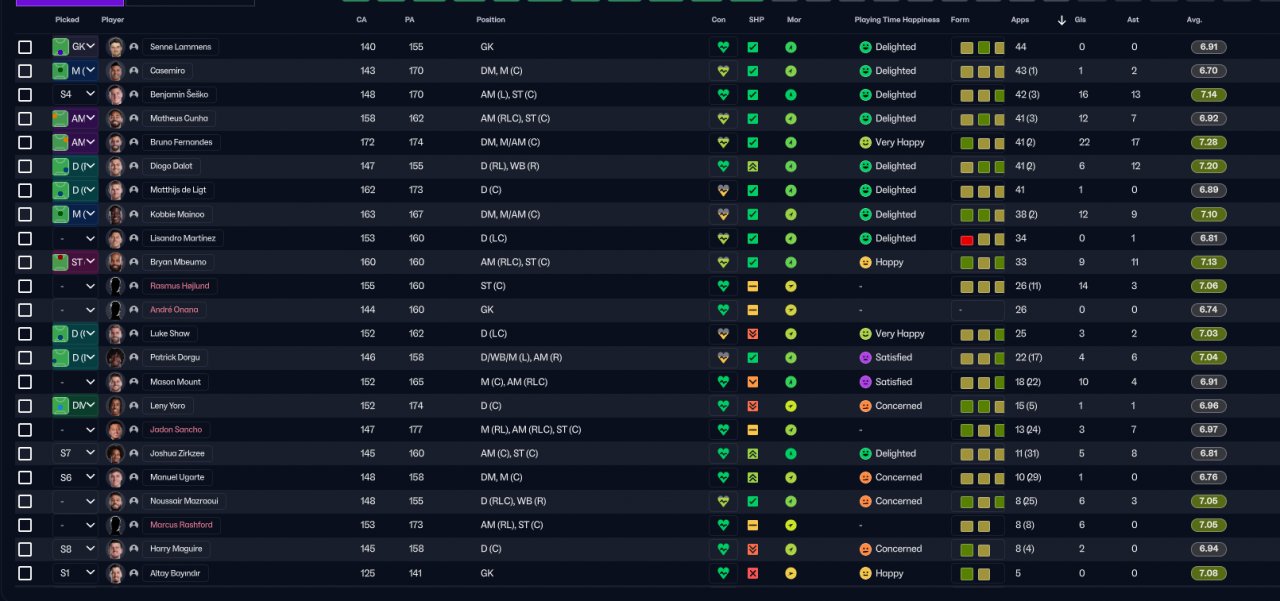Click Bryan Mbeumo's happy face icon
This screenshot has width=1280, height=601.
point(865,262)
